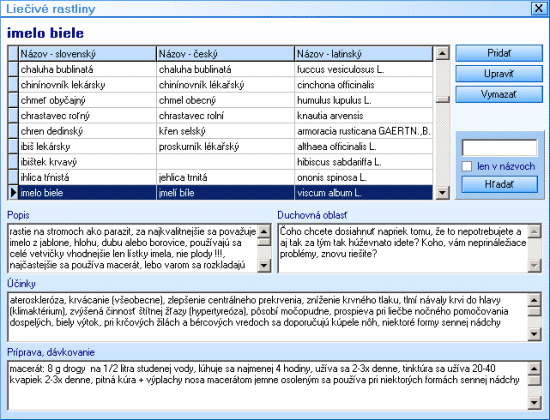Click the Czech cell 'jehlica trnitá'

[x=226, y=178]
